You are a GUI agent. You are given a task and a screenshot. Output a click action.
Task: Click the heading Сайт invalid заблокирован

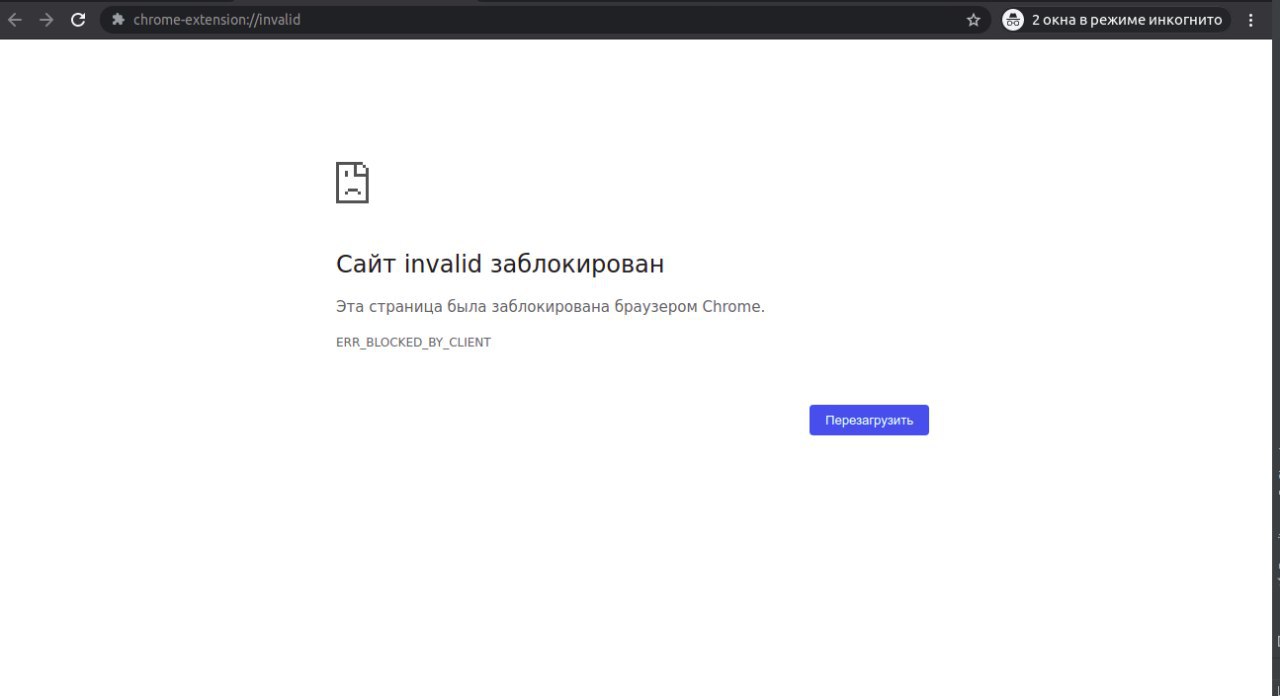tap(500, 264)
